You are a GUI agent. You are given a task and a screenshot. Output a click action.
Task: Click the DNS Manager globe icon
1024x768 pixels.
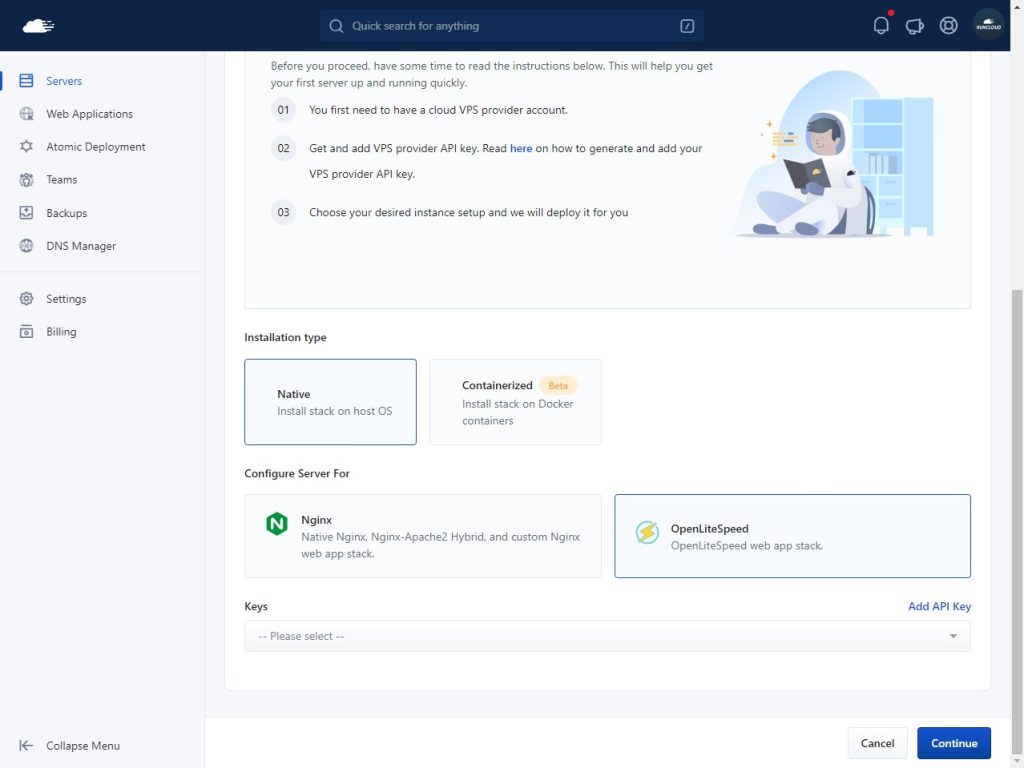tap(27, 246)
